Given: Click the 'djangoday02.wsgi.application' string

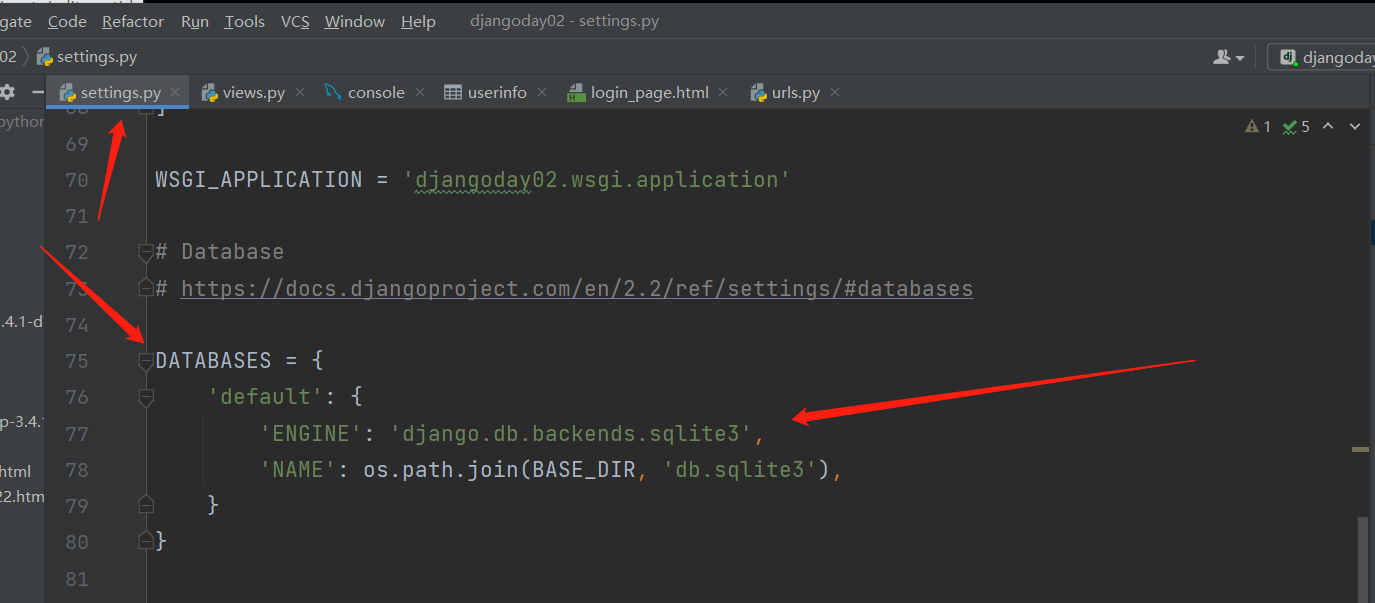Looking at the screenshot, I should click(x=597, y=180).
